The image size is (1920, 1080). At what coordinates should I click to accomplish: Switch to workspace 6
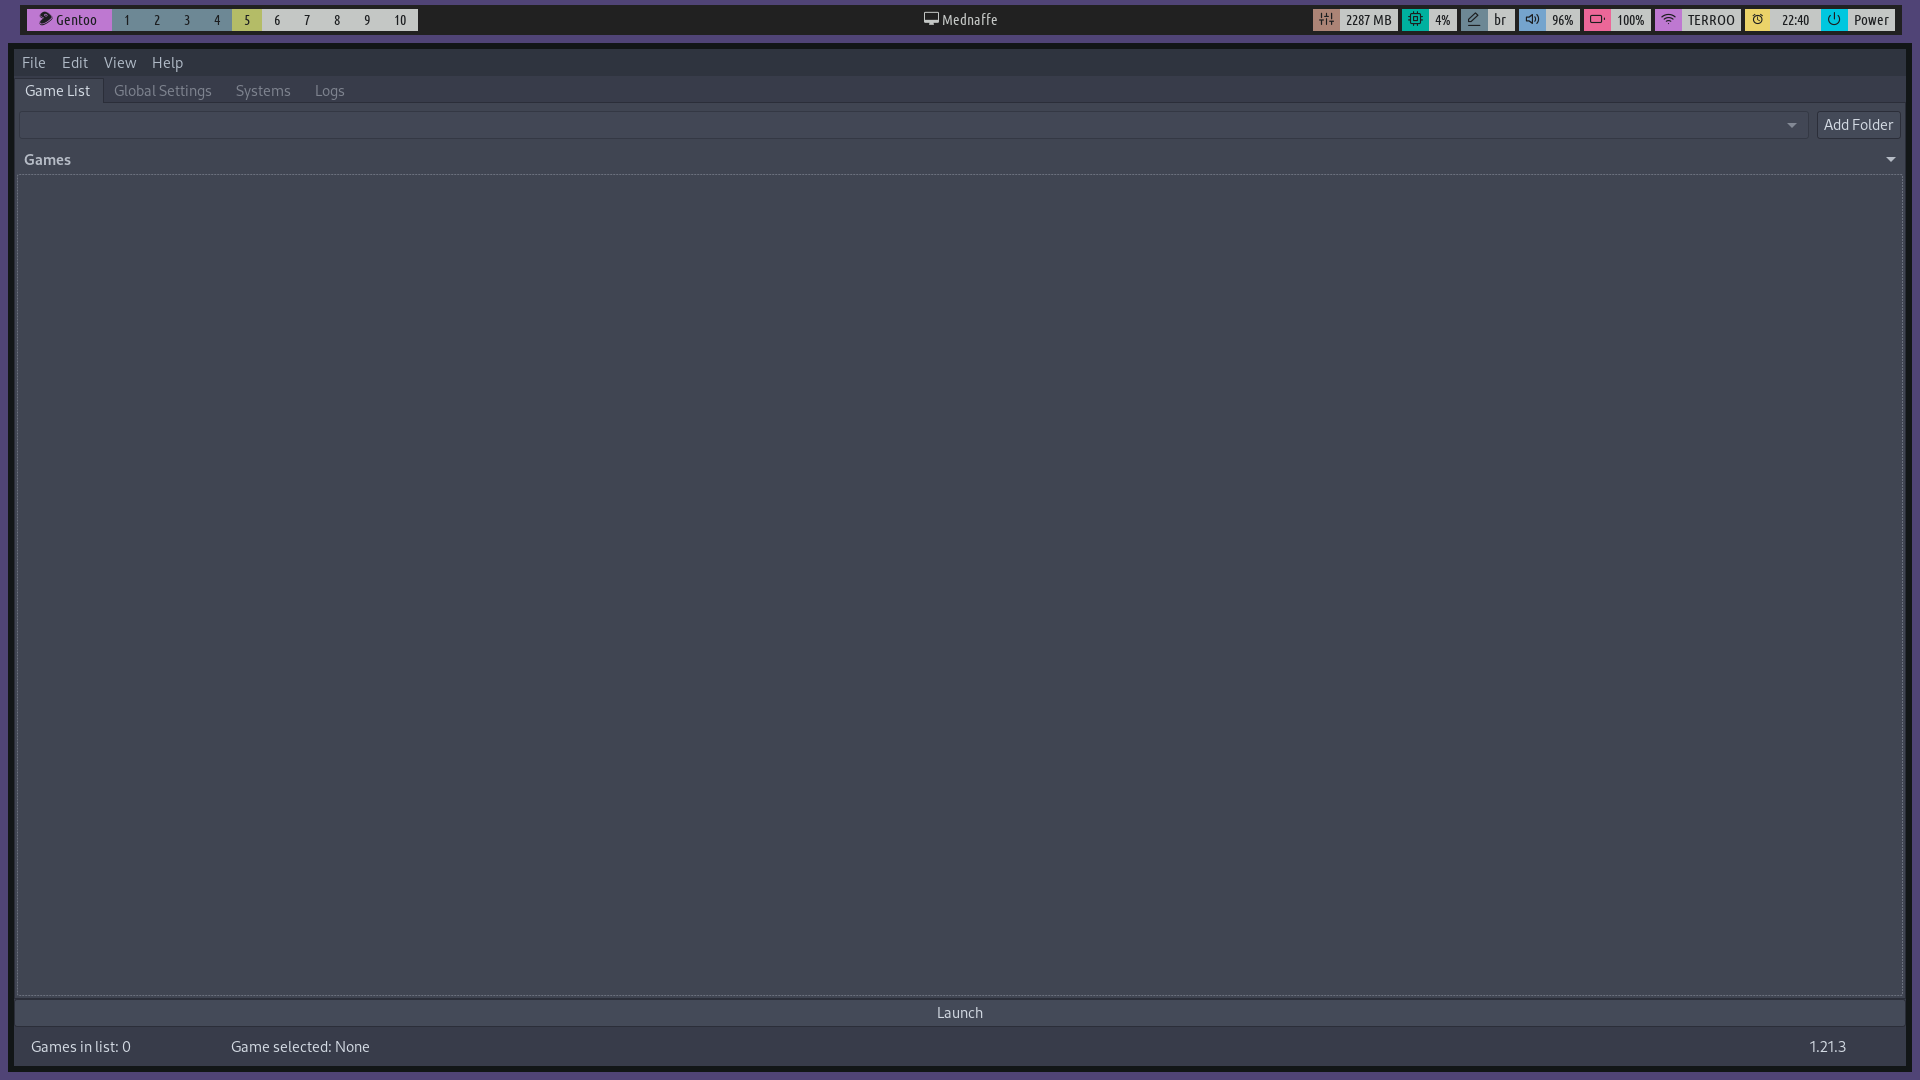coord(277,20)
